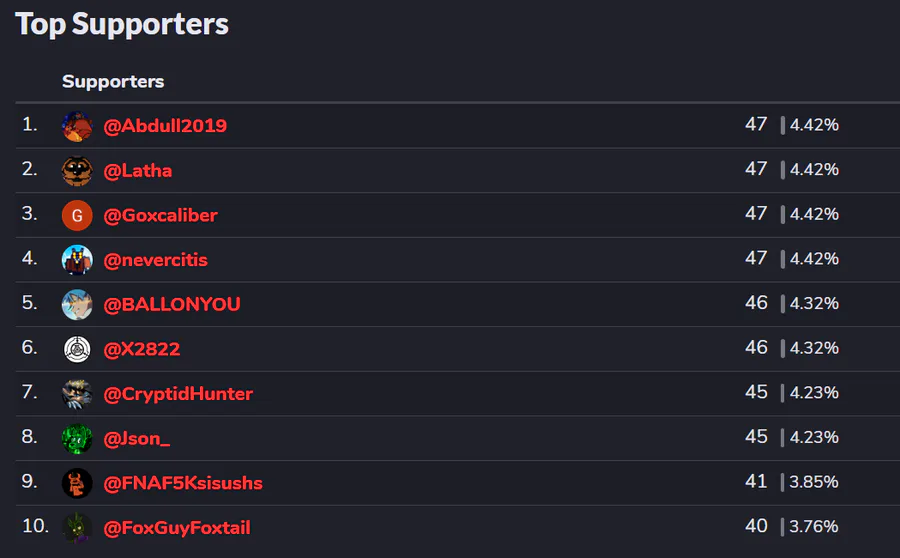
Task: Select the @FNAF5Ksisushs username link
Action: [183, 483]
